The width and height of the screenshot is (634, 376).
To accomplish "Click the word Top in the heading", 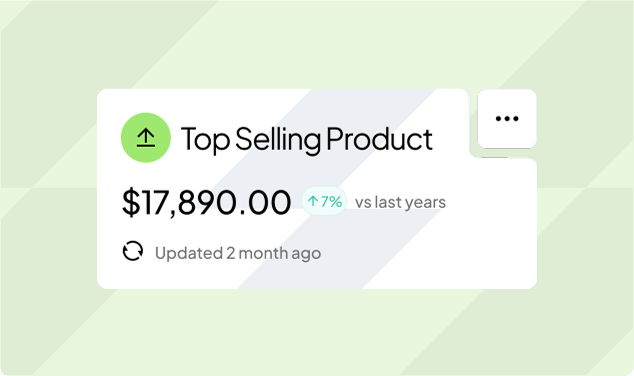I will pyautogui.click(x=205, y=140).
